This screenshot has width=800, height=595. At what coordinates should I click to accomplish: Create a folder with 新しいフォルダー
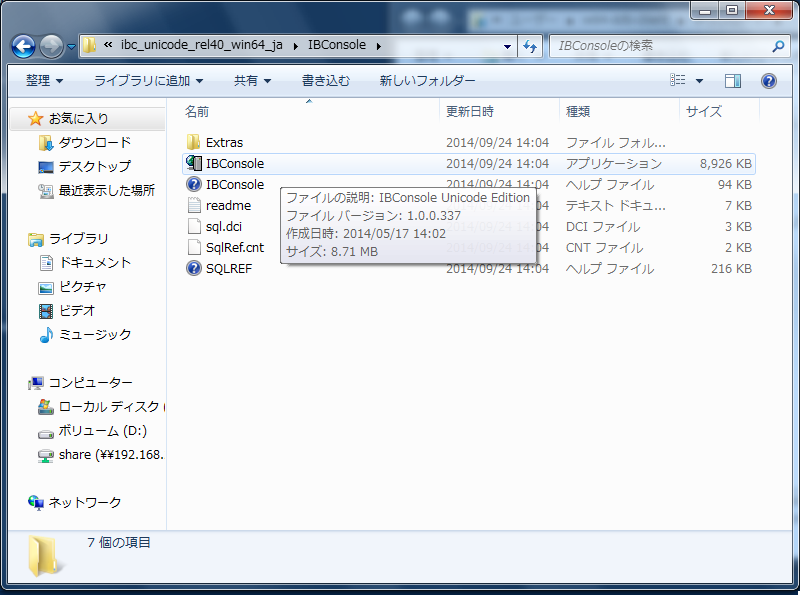tap(427, 81)
